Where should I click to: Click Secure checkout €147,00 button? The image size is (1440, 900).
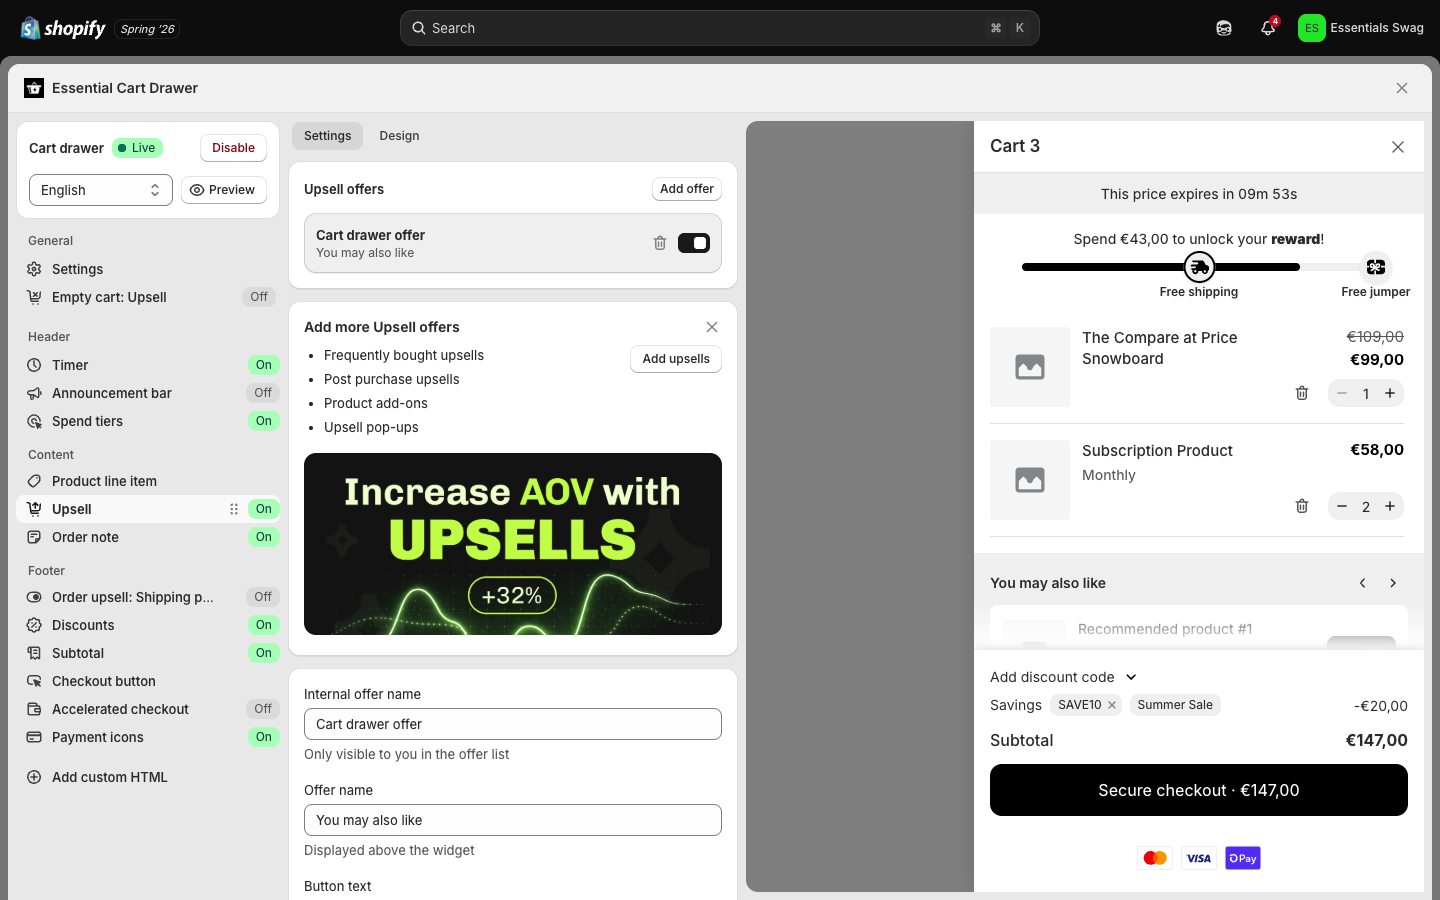point(1199,790)
